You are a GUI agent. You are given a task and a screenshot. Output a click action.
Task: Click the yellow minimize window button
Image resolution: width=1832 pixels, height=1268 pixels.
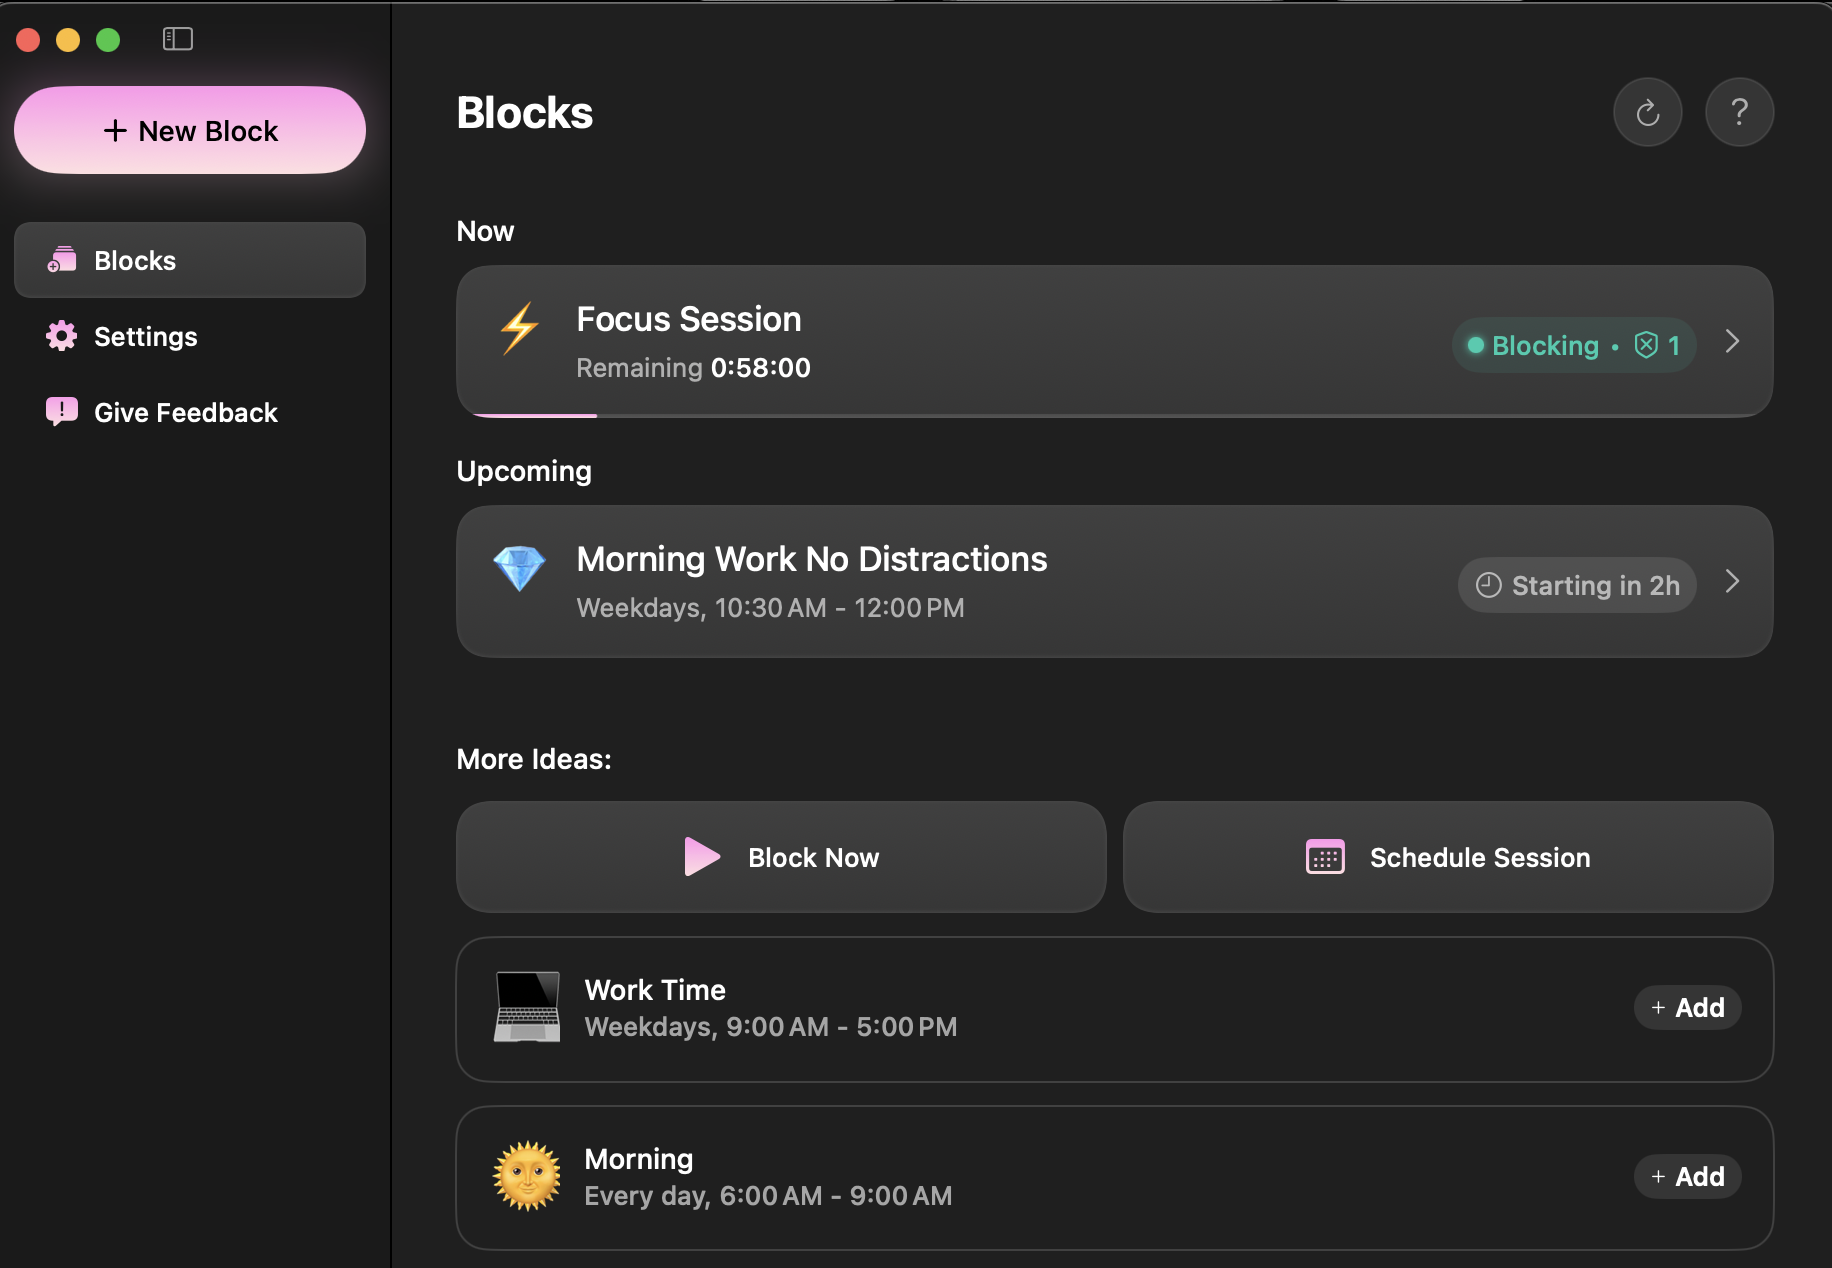pos(68,39)
